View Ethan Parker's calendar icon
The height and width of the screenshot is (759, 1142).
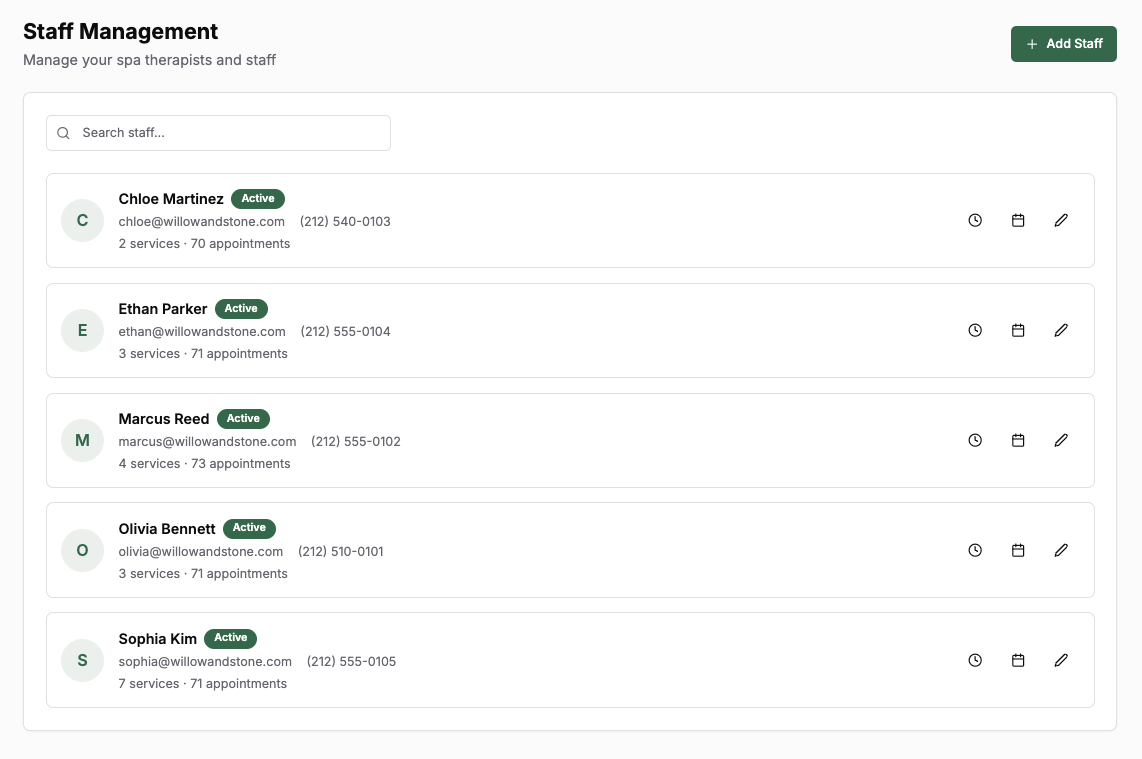[1018, 330]
